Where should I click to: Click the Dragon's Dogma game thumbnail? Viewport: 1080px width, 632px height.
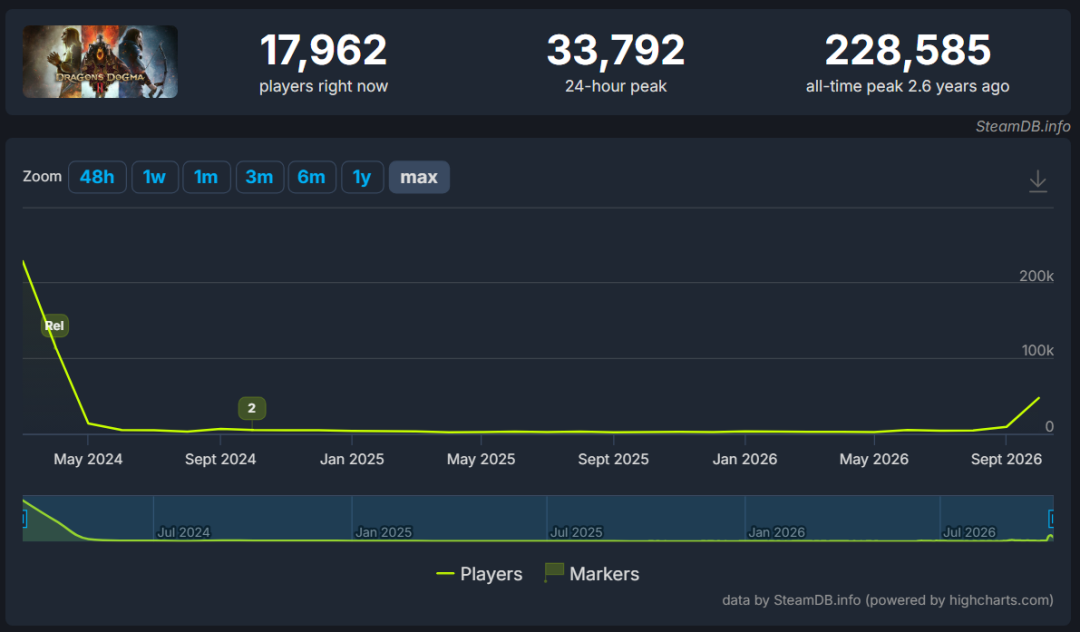101,62
